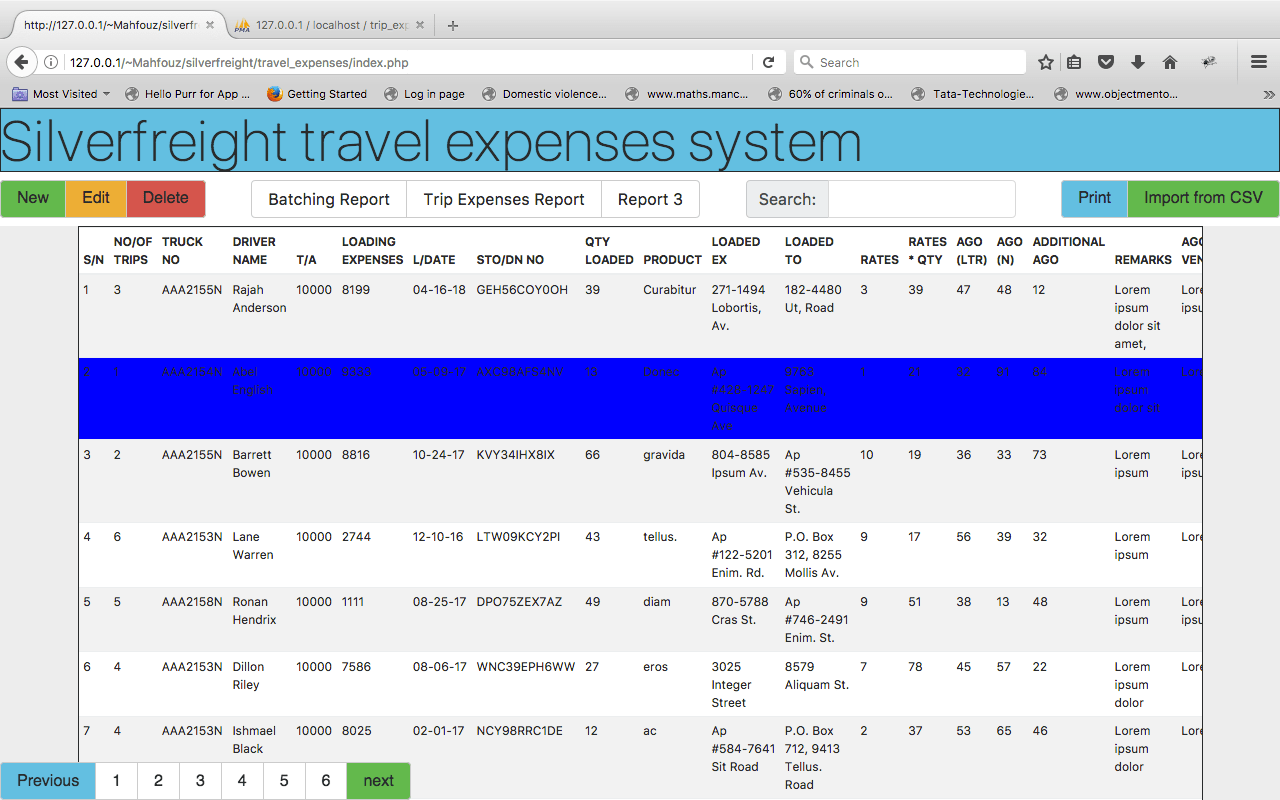Screen dimensions: 1280x800
Task: Import records from CSV
Action: coord(1203,199)
